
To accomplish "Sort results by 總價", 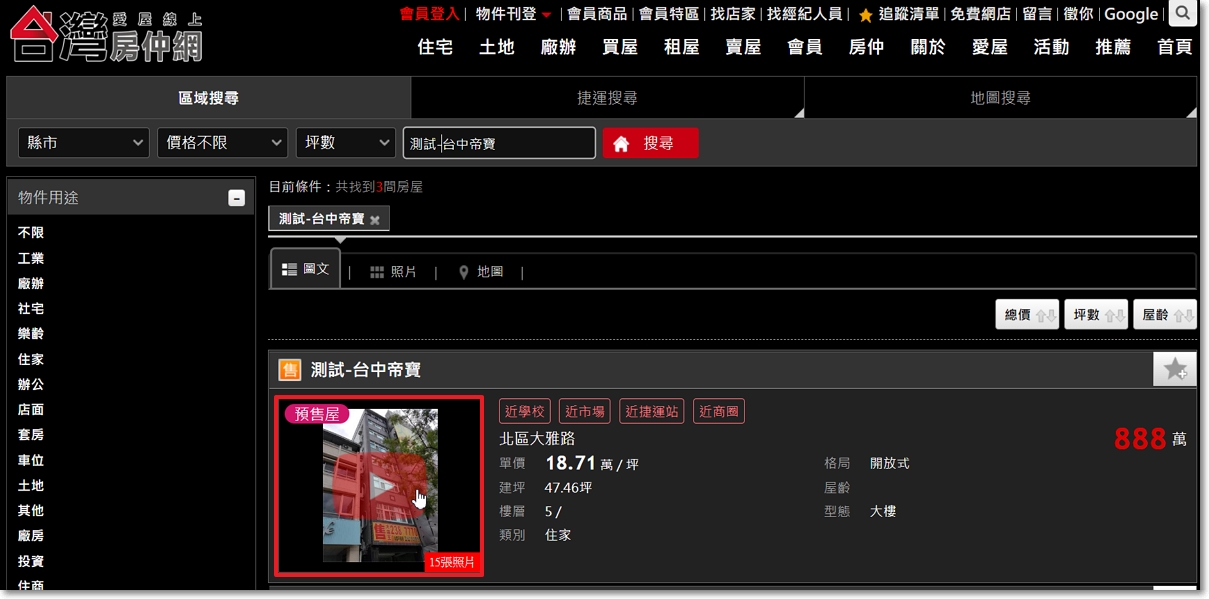I will [x=1027, y=315].
